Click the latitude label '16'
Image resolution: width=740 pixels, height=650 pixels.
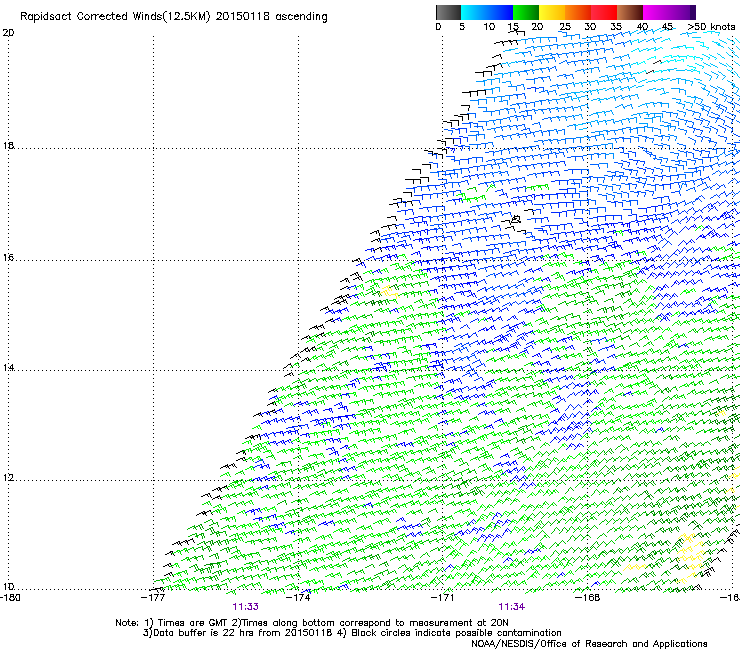[8, 257]
